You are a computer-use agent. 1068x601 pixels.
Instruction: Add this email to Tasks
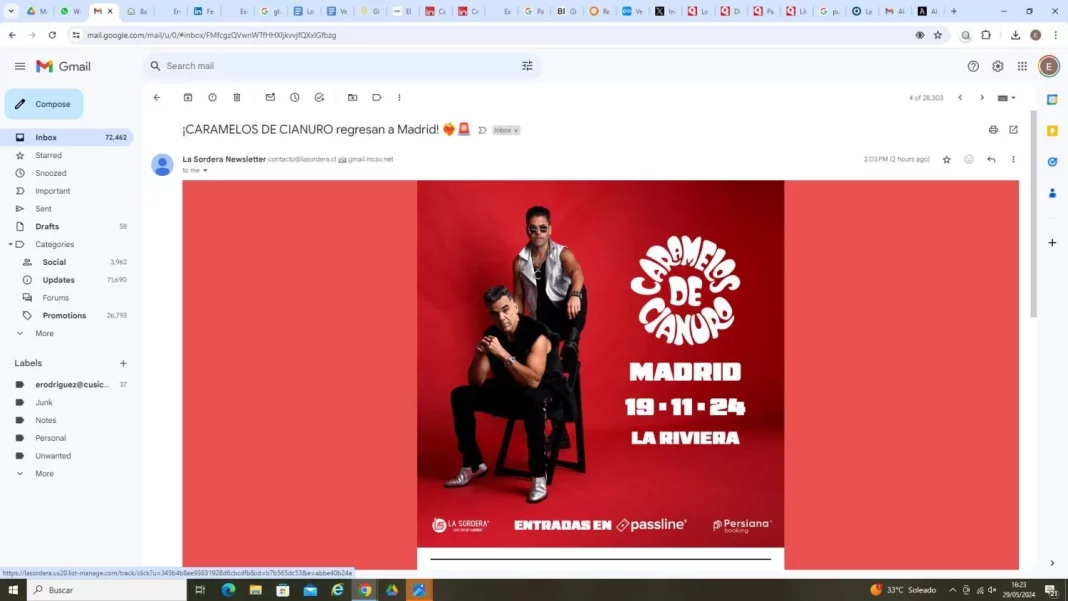click(319, 98)
